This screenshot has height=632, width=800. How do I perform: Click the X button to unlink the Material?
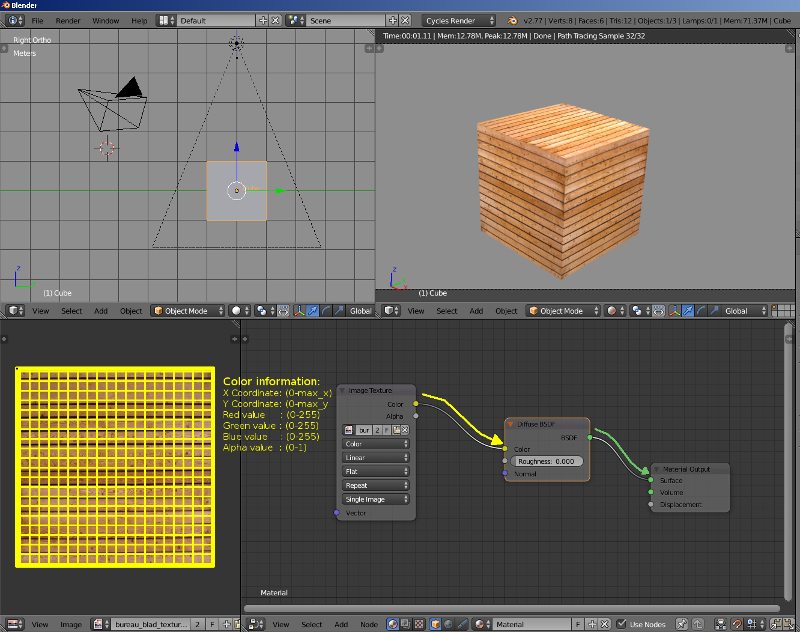pos(605,624)
